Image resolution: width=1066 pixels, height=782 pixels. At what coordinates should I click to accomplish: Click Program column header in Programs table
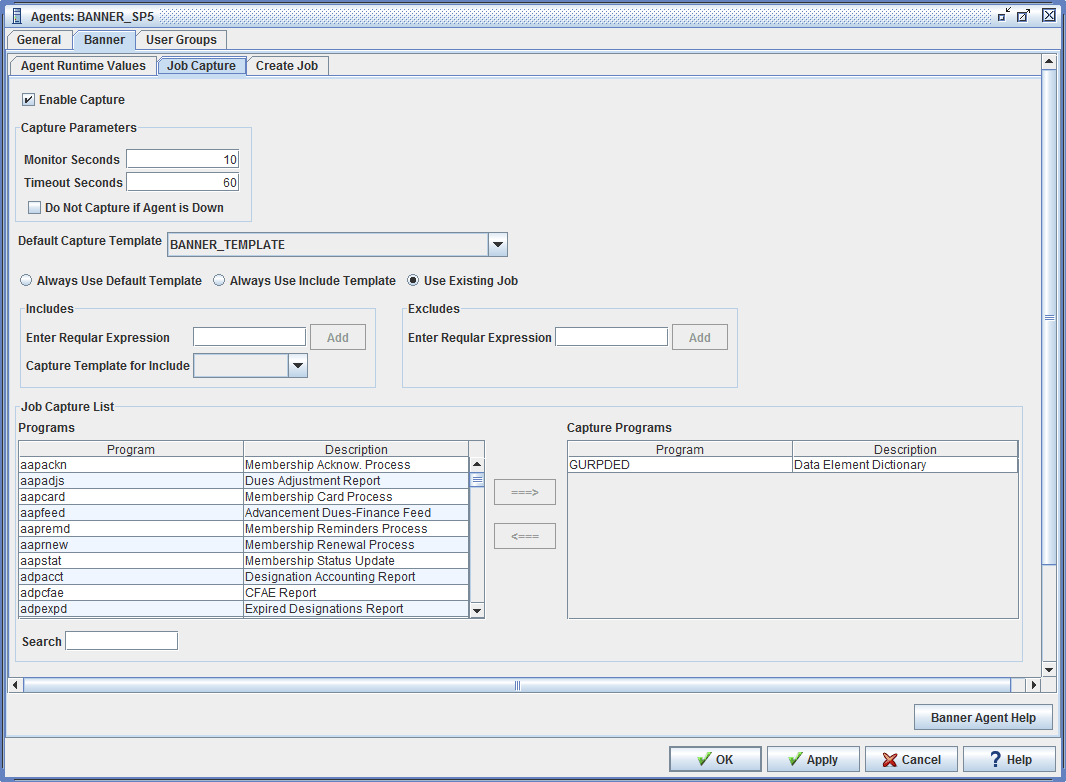[131, 449]
